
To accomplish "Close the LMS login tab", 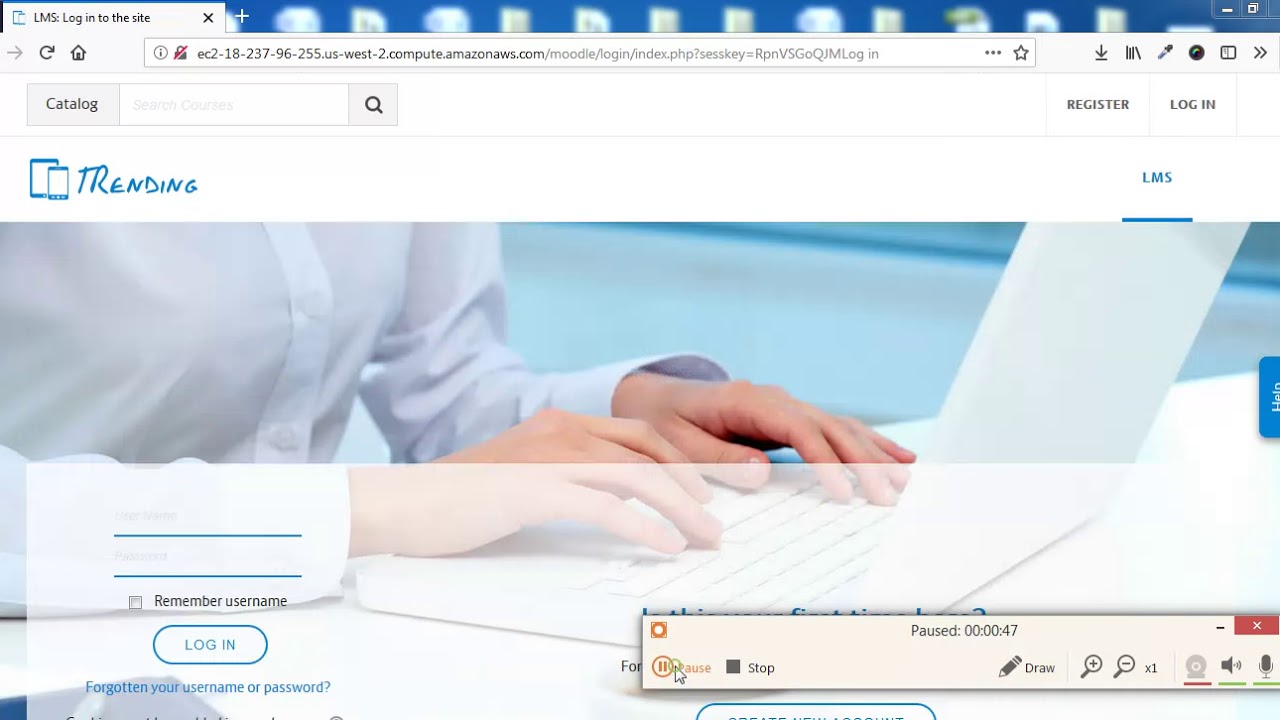I will (208, 18).
